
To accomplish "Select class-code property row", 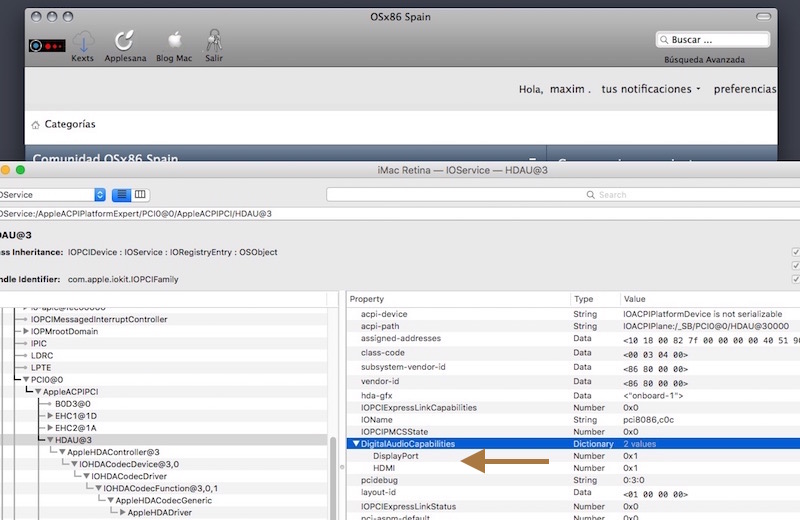I will pyautogui.click(x=573, y=353).
